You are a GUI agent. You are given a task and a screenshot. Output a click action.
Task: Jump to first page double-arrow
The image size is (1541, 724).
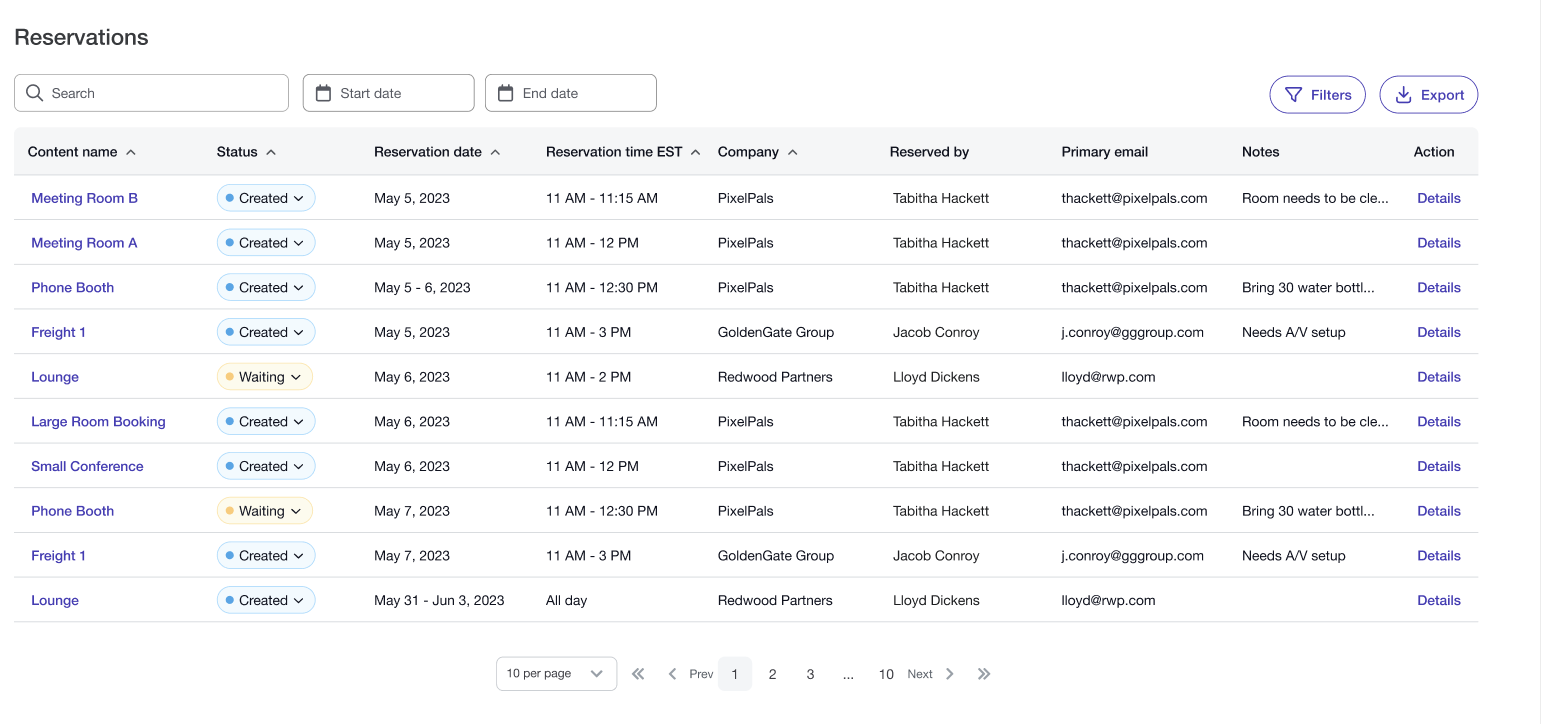tap(638, 674)
